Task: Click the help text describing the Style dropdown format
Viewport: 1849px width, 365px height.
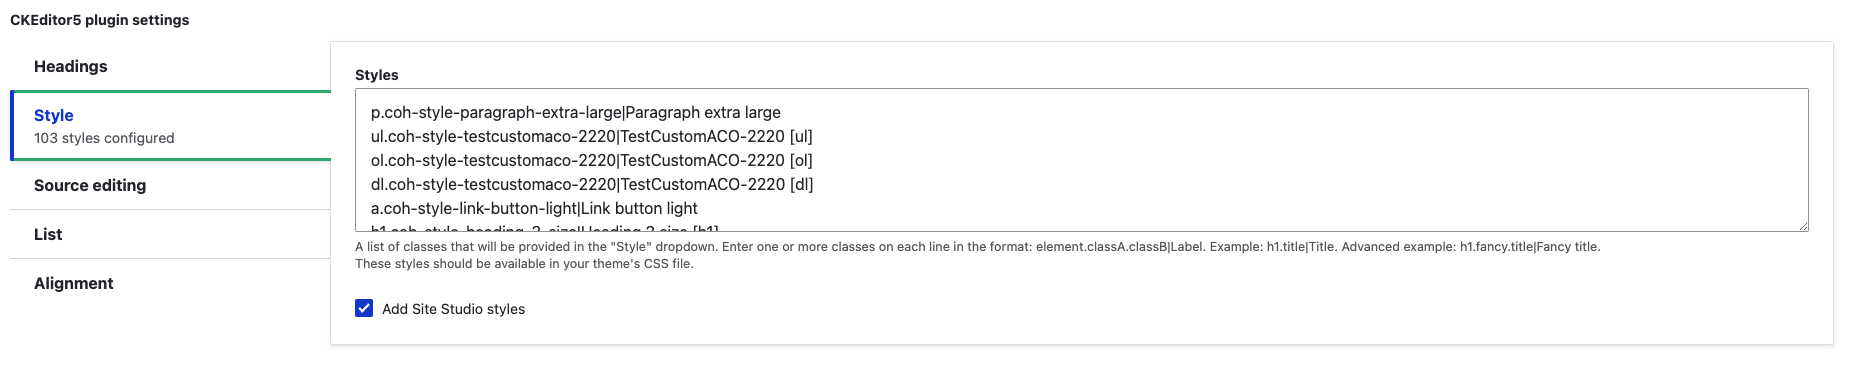Action: click(x=977, y=246)
